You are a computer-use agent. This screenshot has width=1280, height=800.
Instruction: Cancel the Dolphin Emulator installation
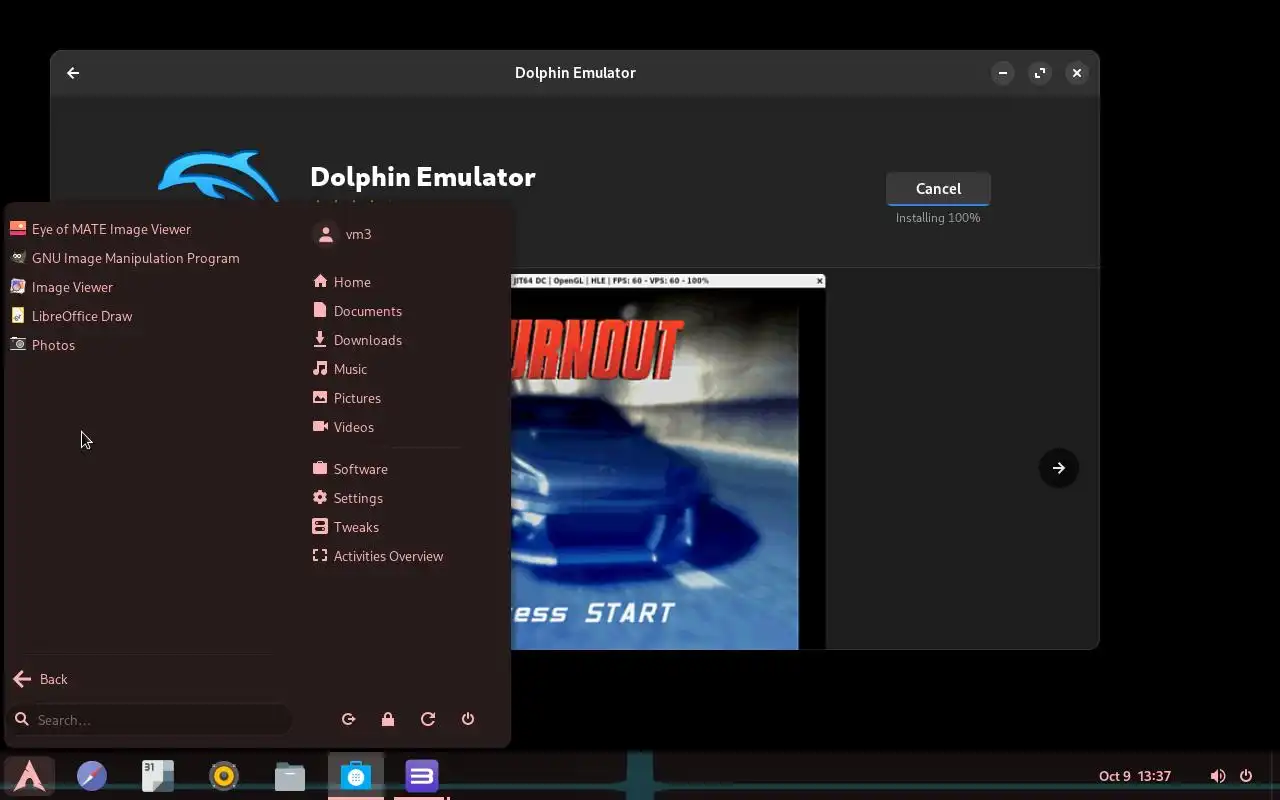pos(938,189)
